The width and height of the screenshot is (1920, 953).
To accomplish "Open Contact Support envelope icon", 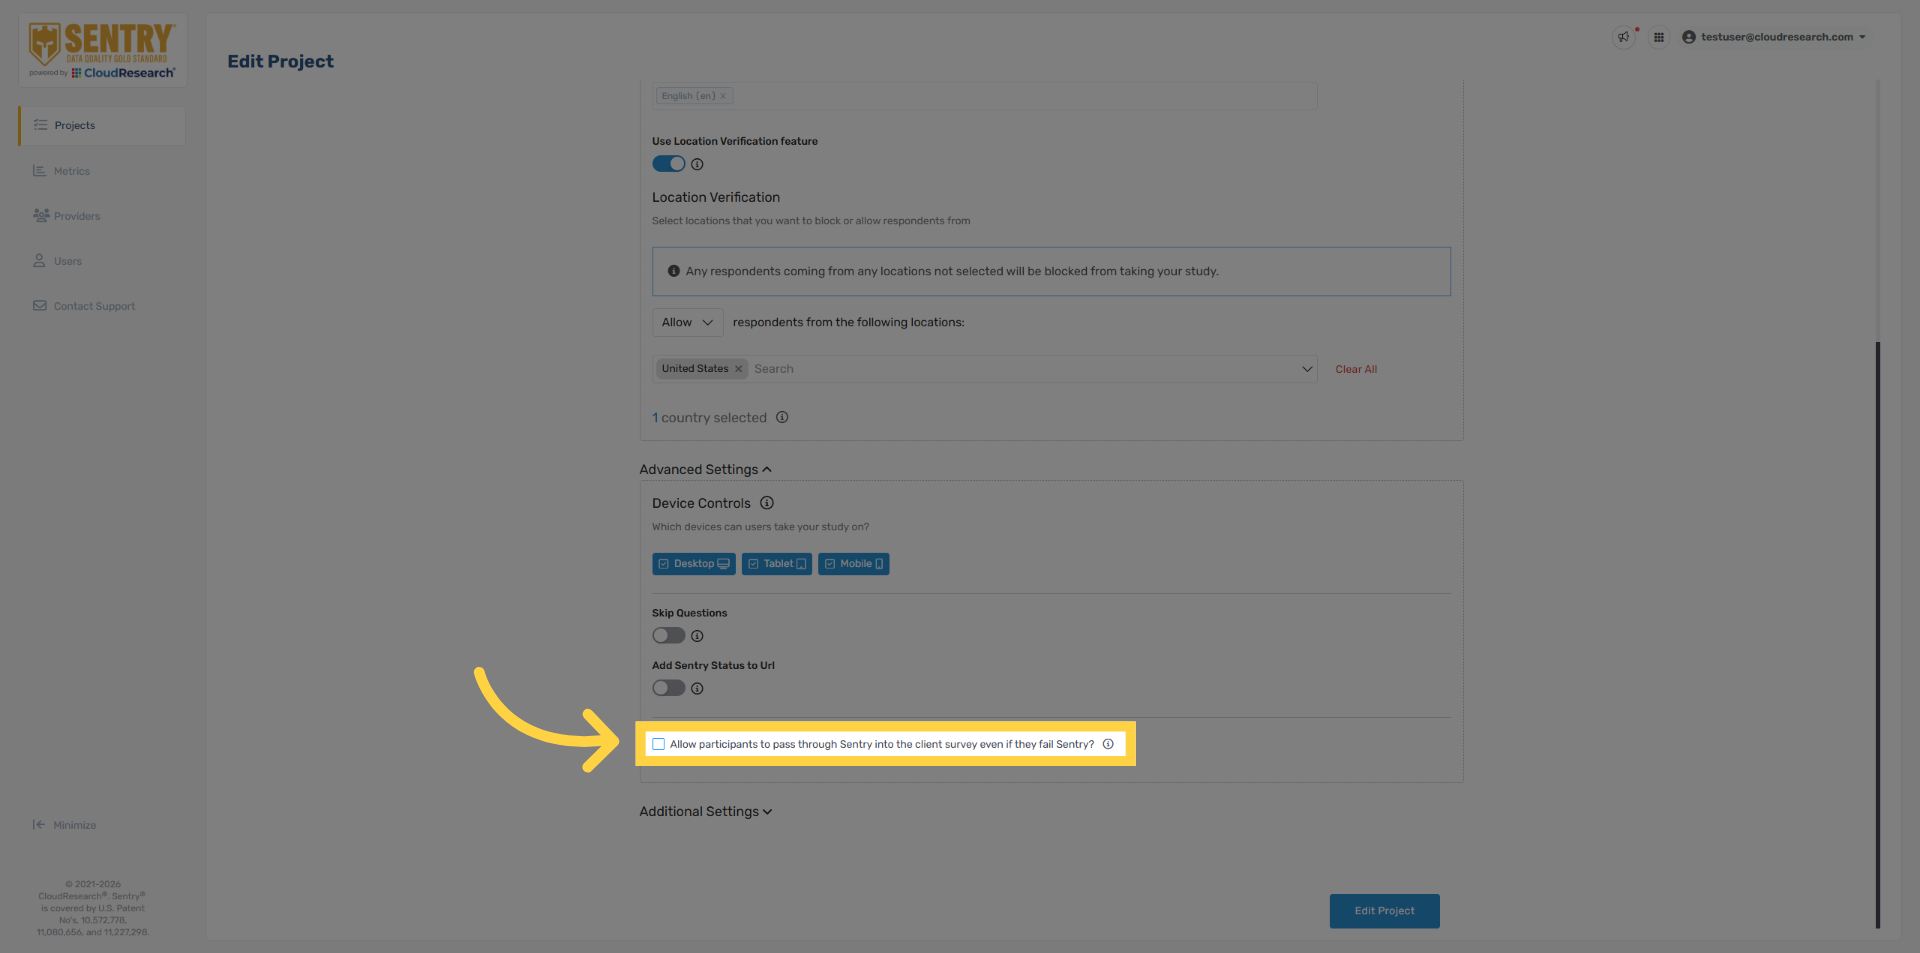I will tap(40, 306).
